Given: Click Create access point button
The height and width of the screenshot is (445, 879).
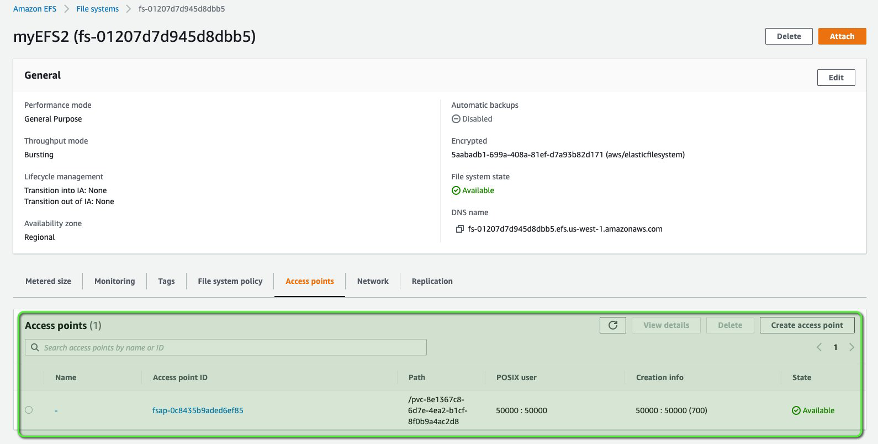Looking at the screenshot, I should (807, 325).
